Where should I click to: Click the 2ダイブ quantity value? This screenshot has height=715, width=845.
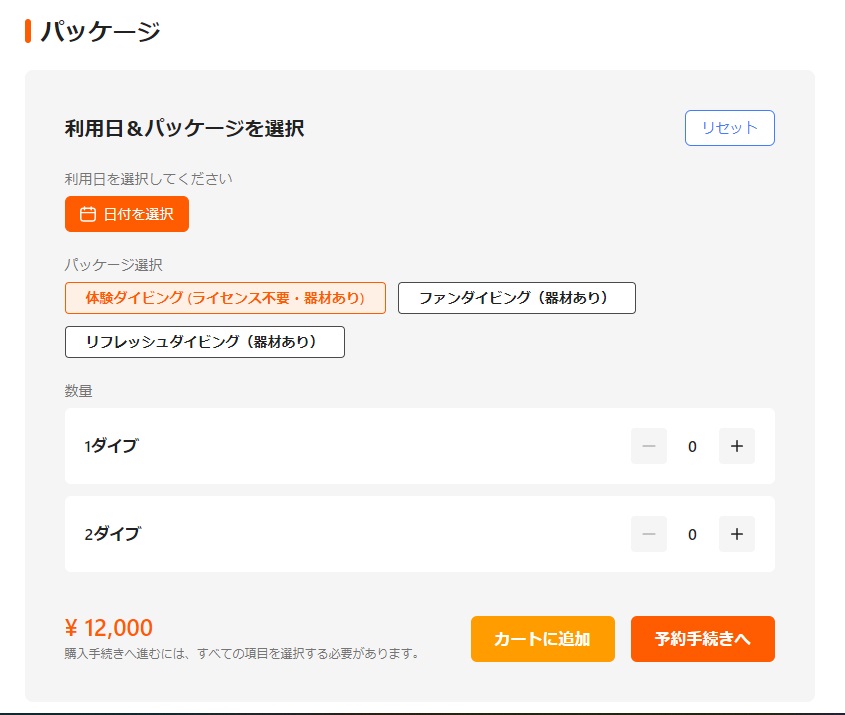pos(692,534)
